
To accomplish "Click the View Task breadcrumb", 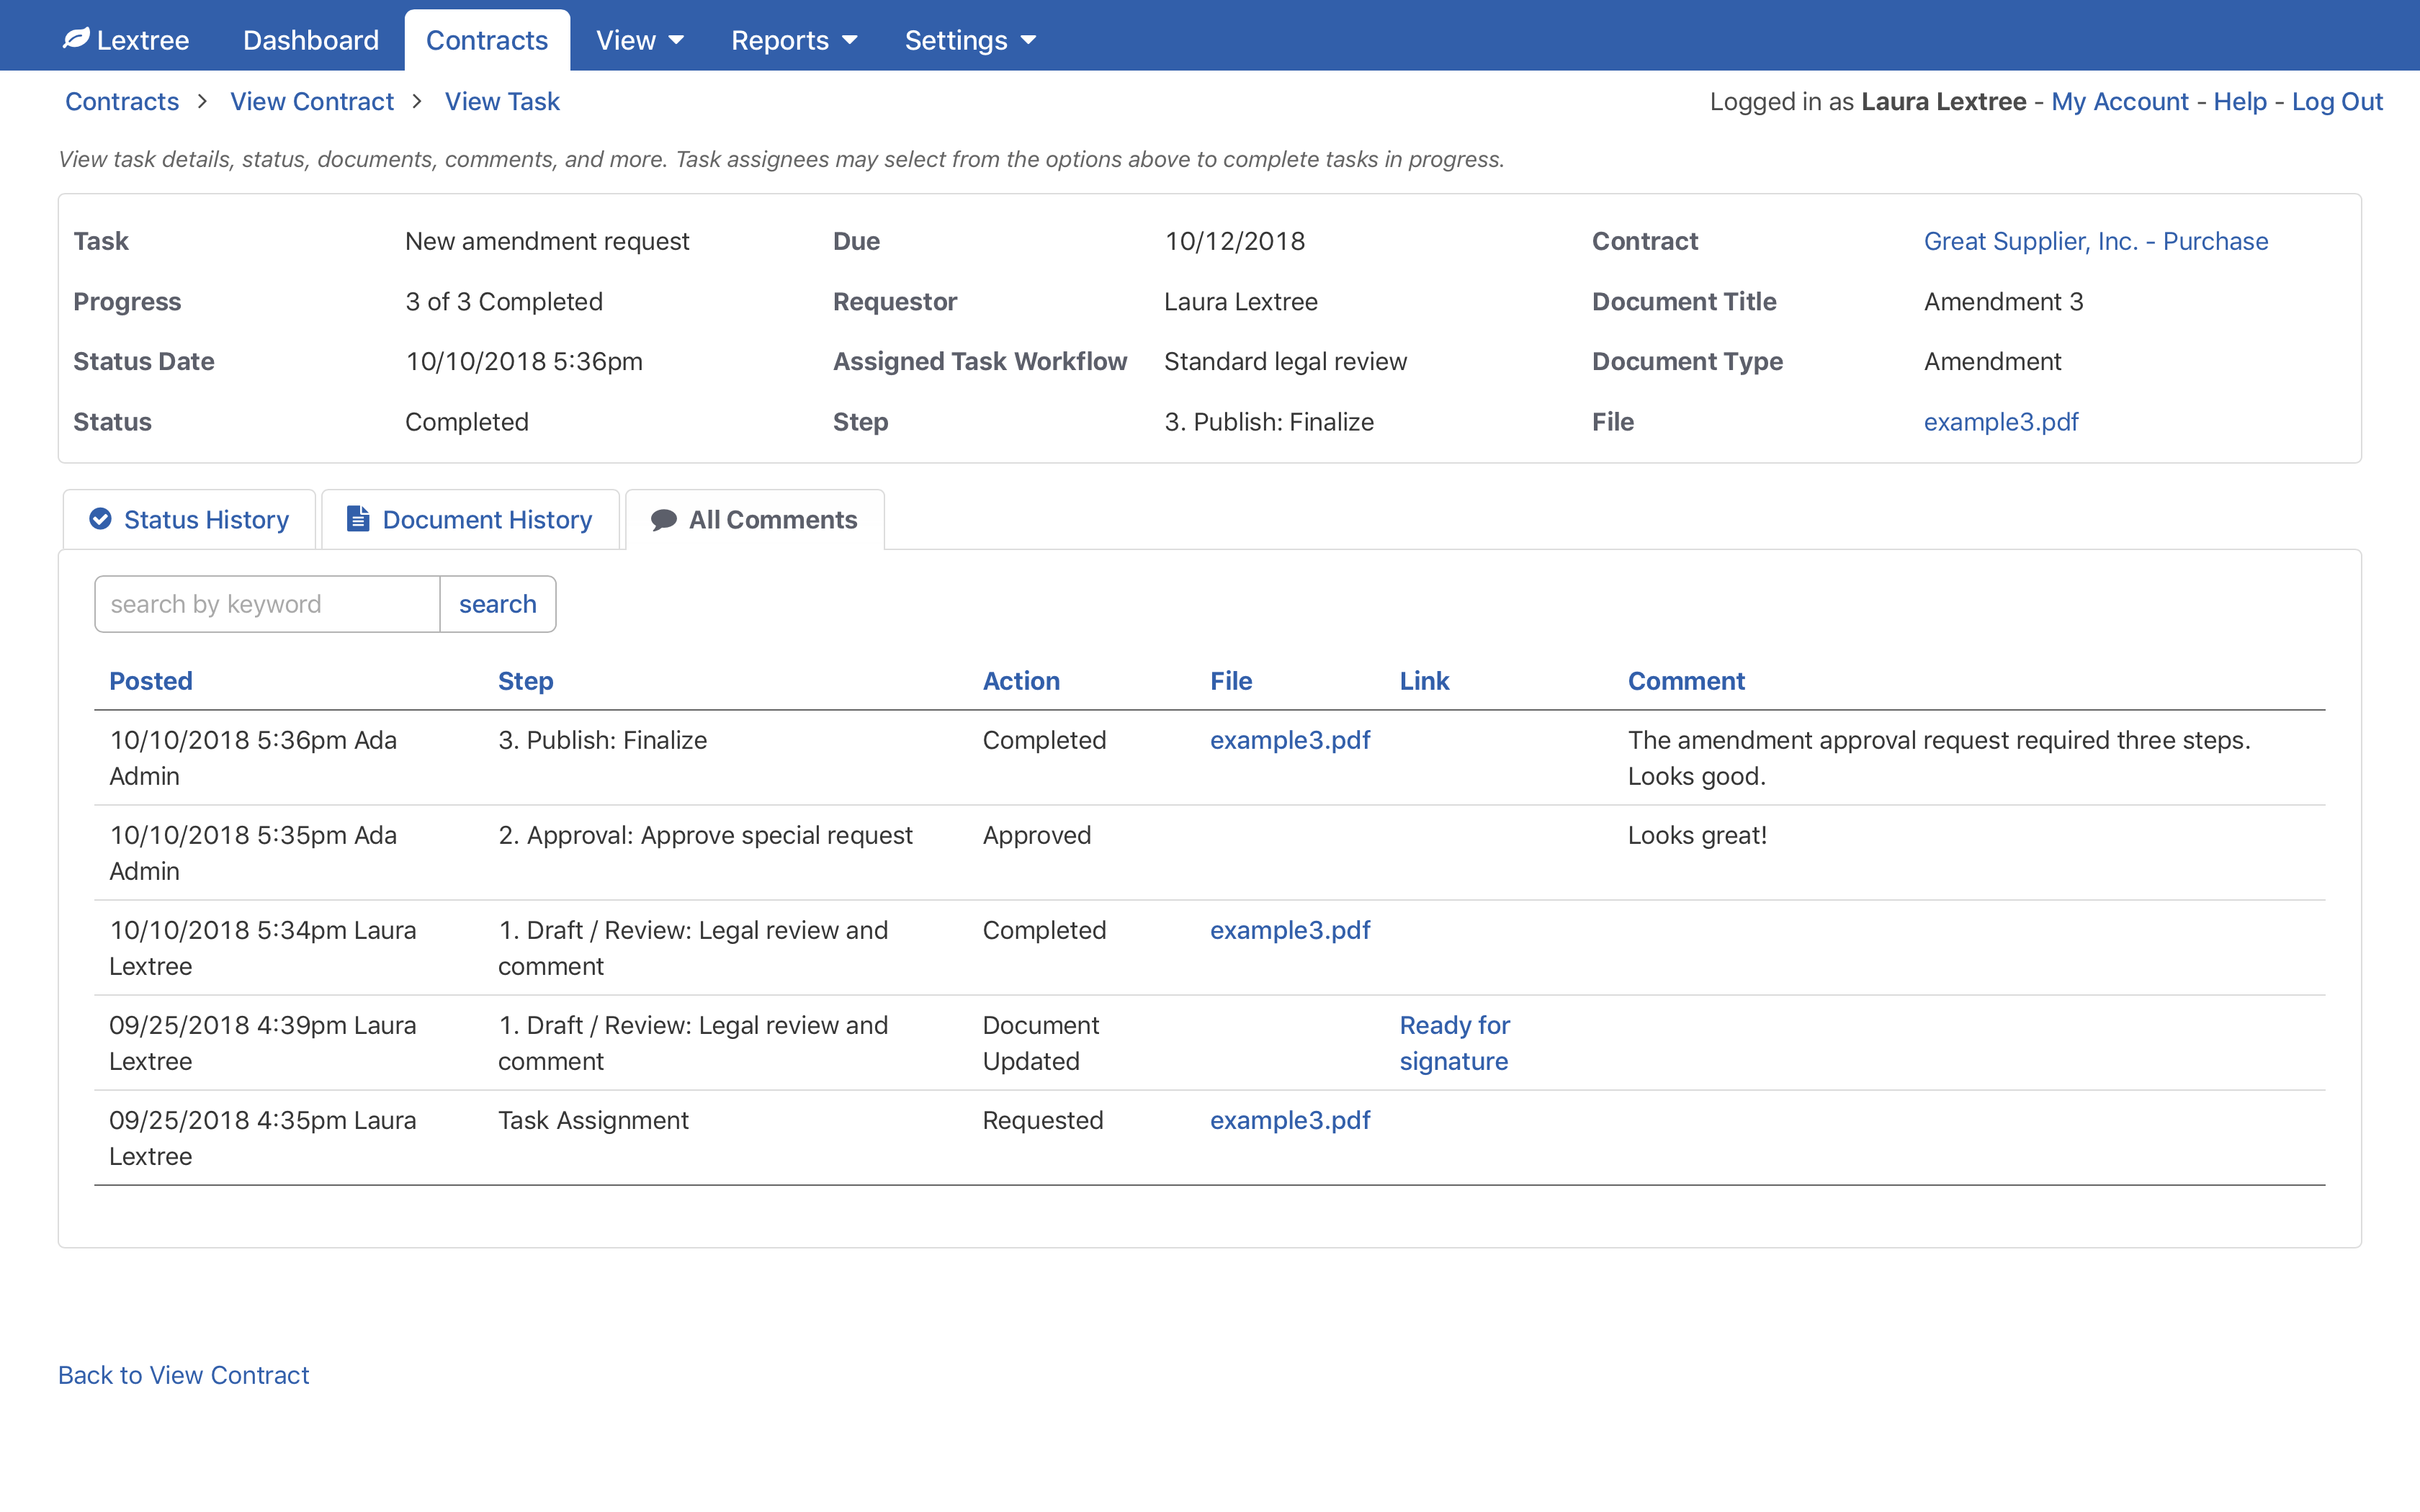I will [502, 101].
